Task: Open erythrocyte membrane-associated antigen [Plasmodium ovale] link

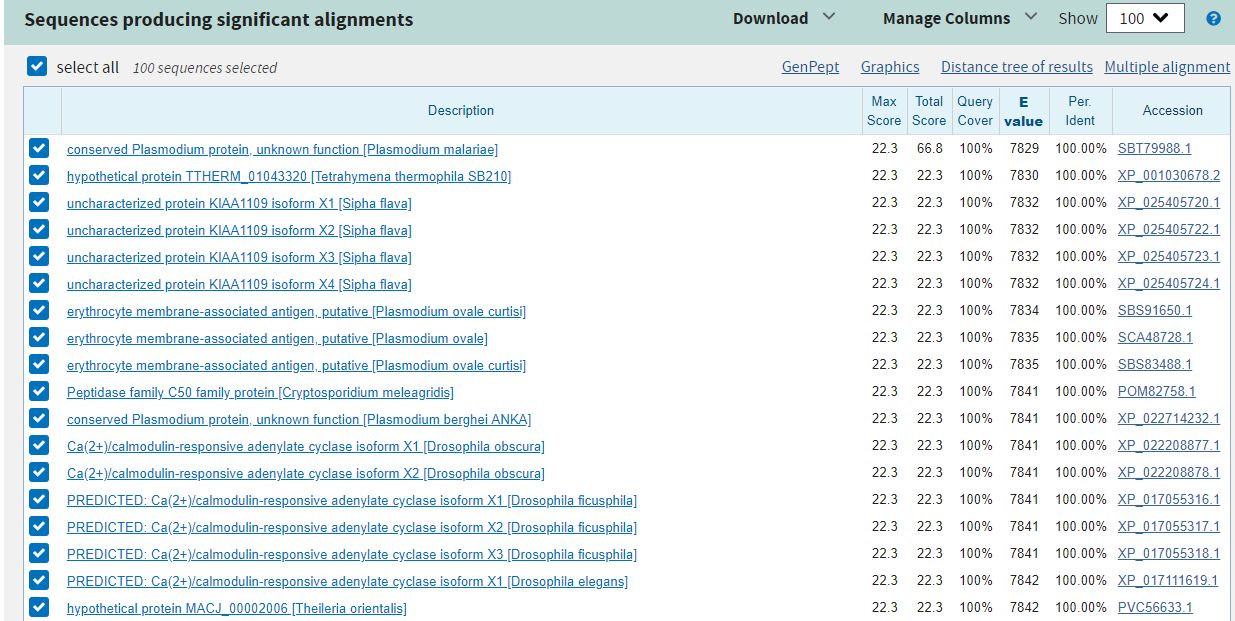Action: point(277,338)
